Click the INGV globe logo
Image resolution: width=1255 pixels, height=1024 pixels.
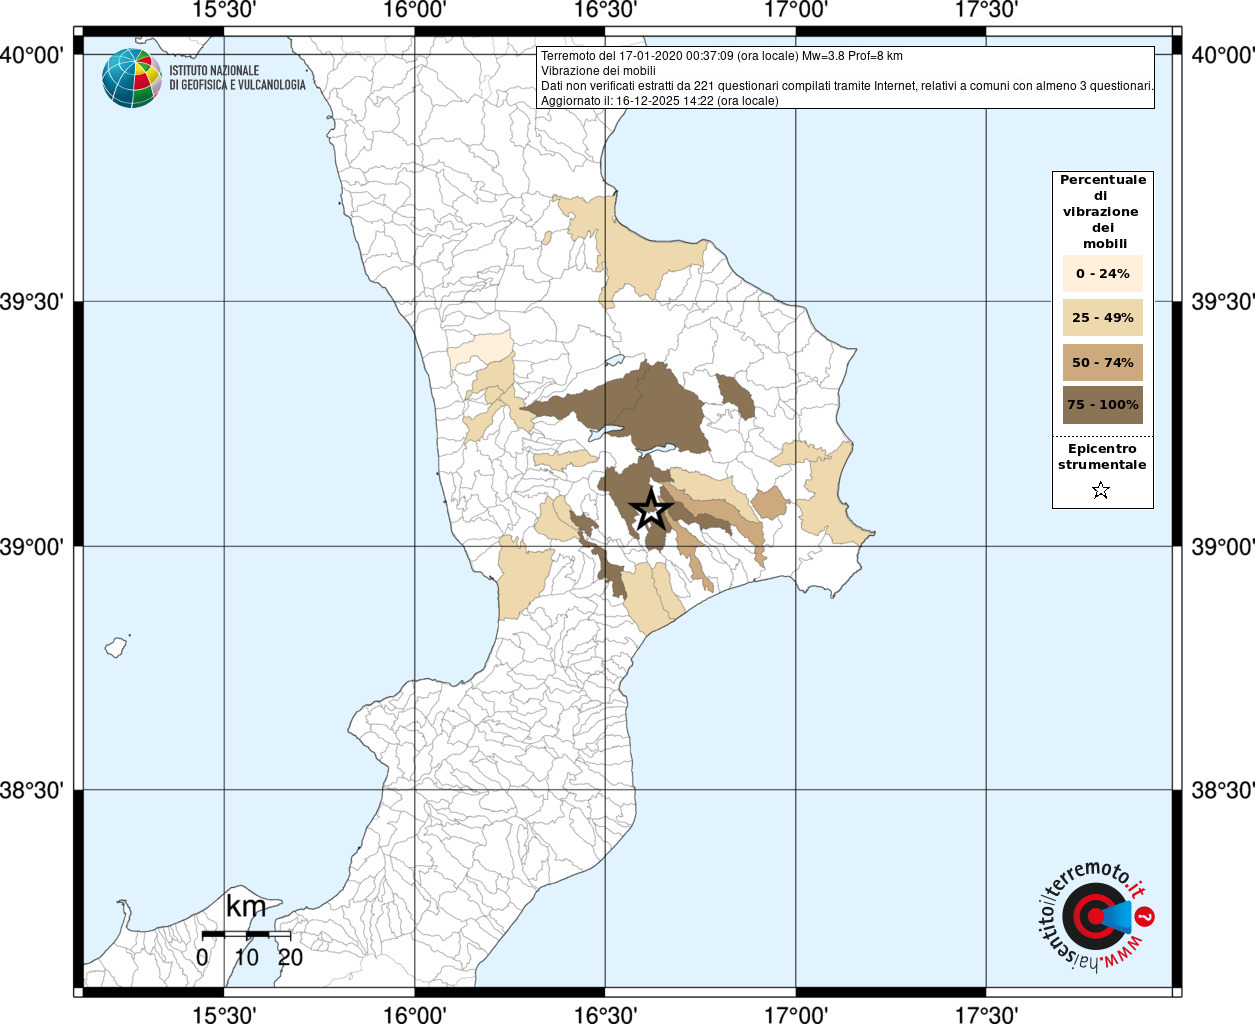(x=131, y=78)
